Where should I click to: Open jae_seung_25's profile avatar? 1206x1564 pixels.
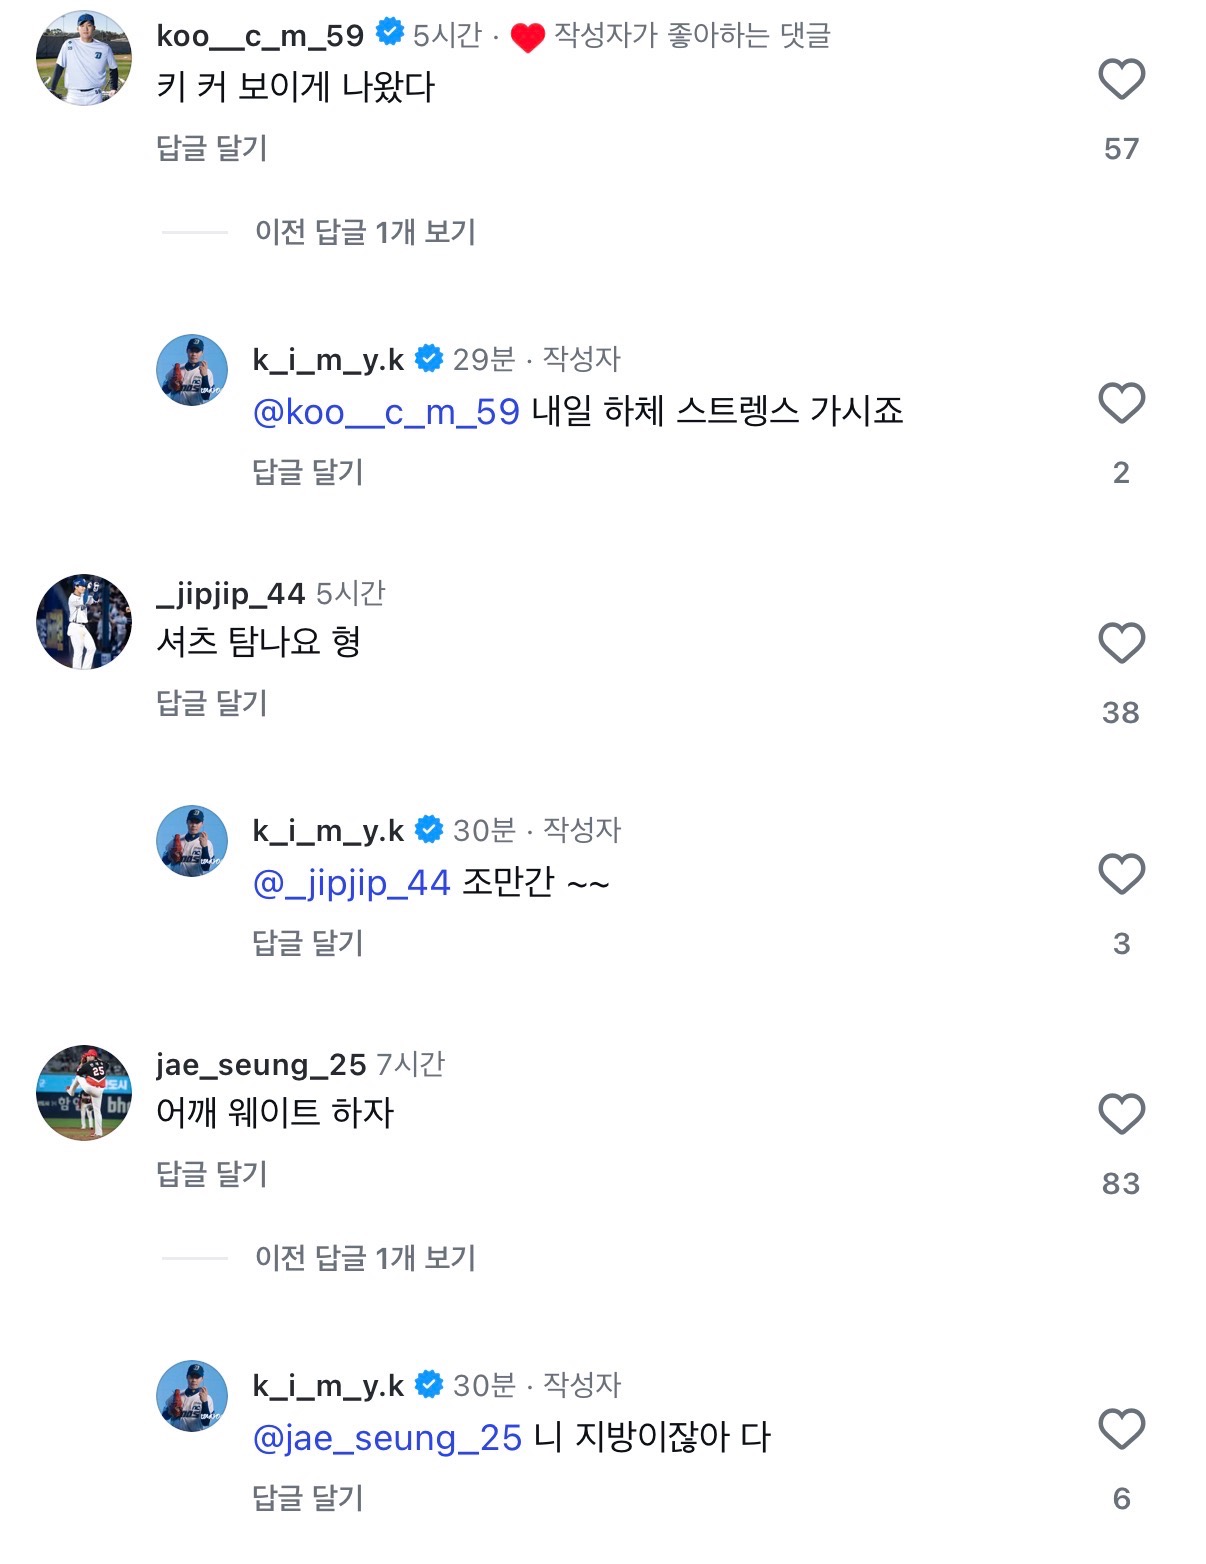pyautogui.click(x=84, y=1093)
